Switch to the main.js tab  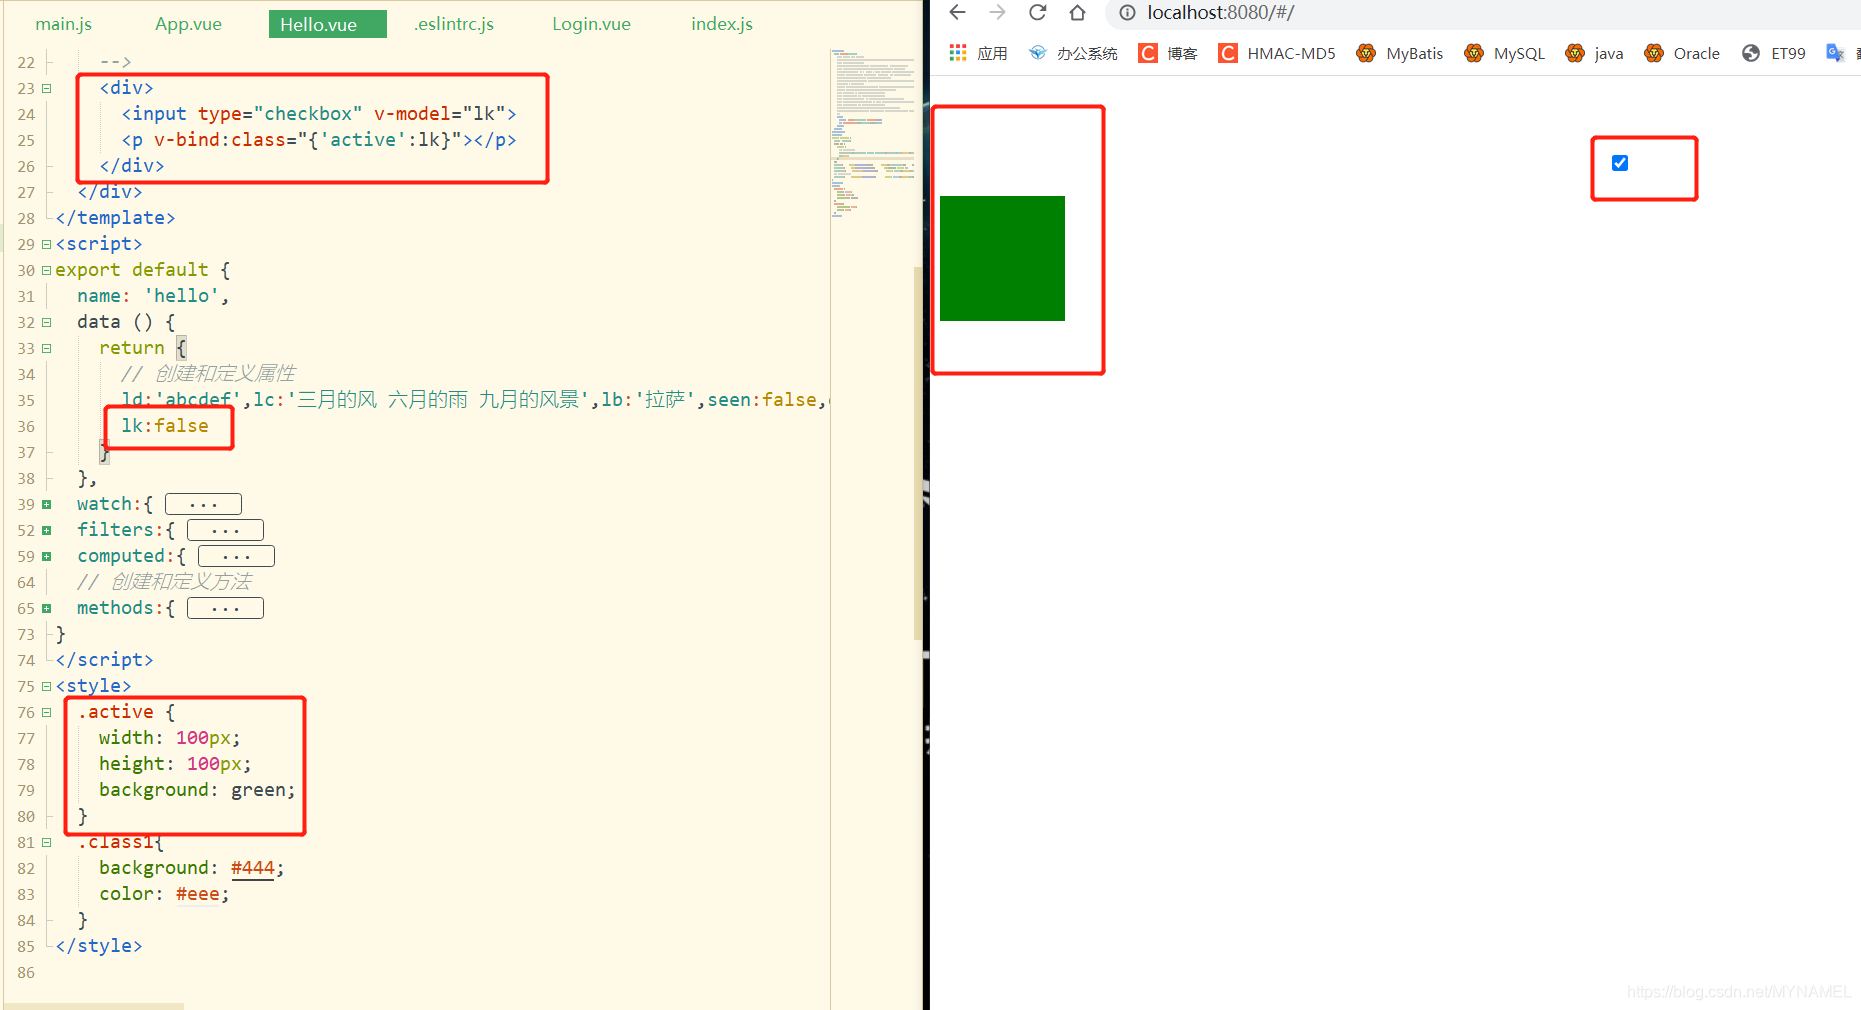click(63, 24)
